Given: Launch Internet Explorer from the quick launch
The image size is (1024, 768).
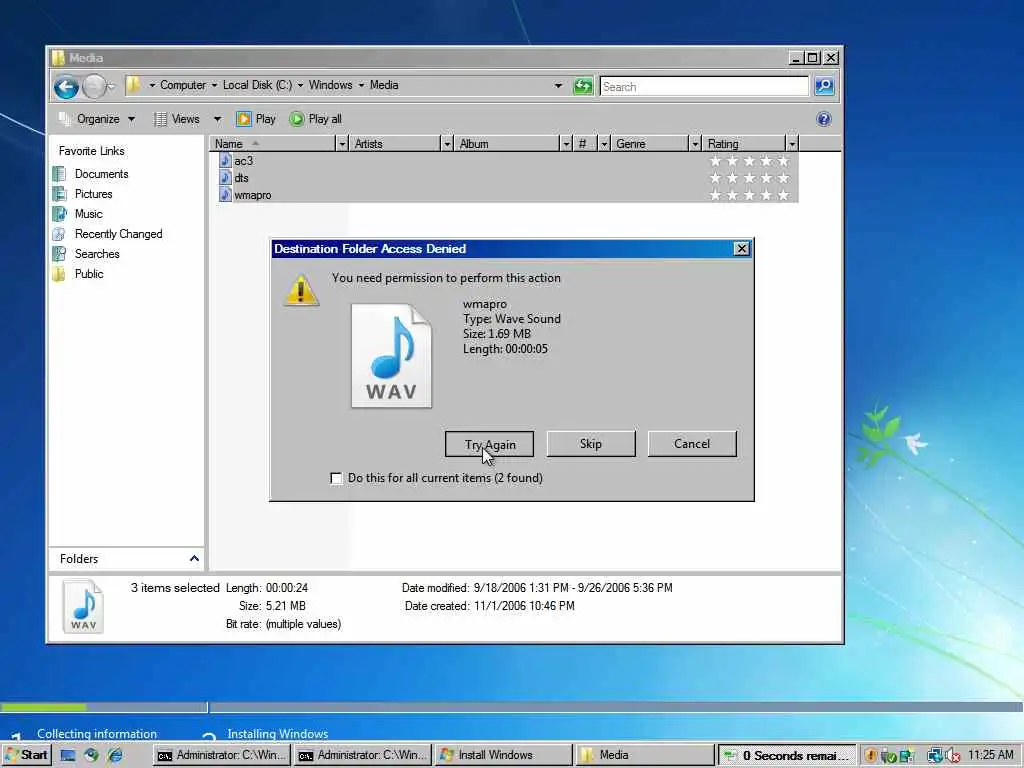Looking at the screenshot, I should 115,755.
